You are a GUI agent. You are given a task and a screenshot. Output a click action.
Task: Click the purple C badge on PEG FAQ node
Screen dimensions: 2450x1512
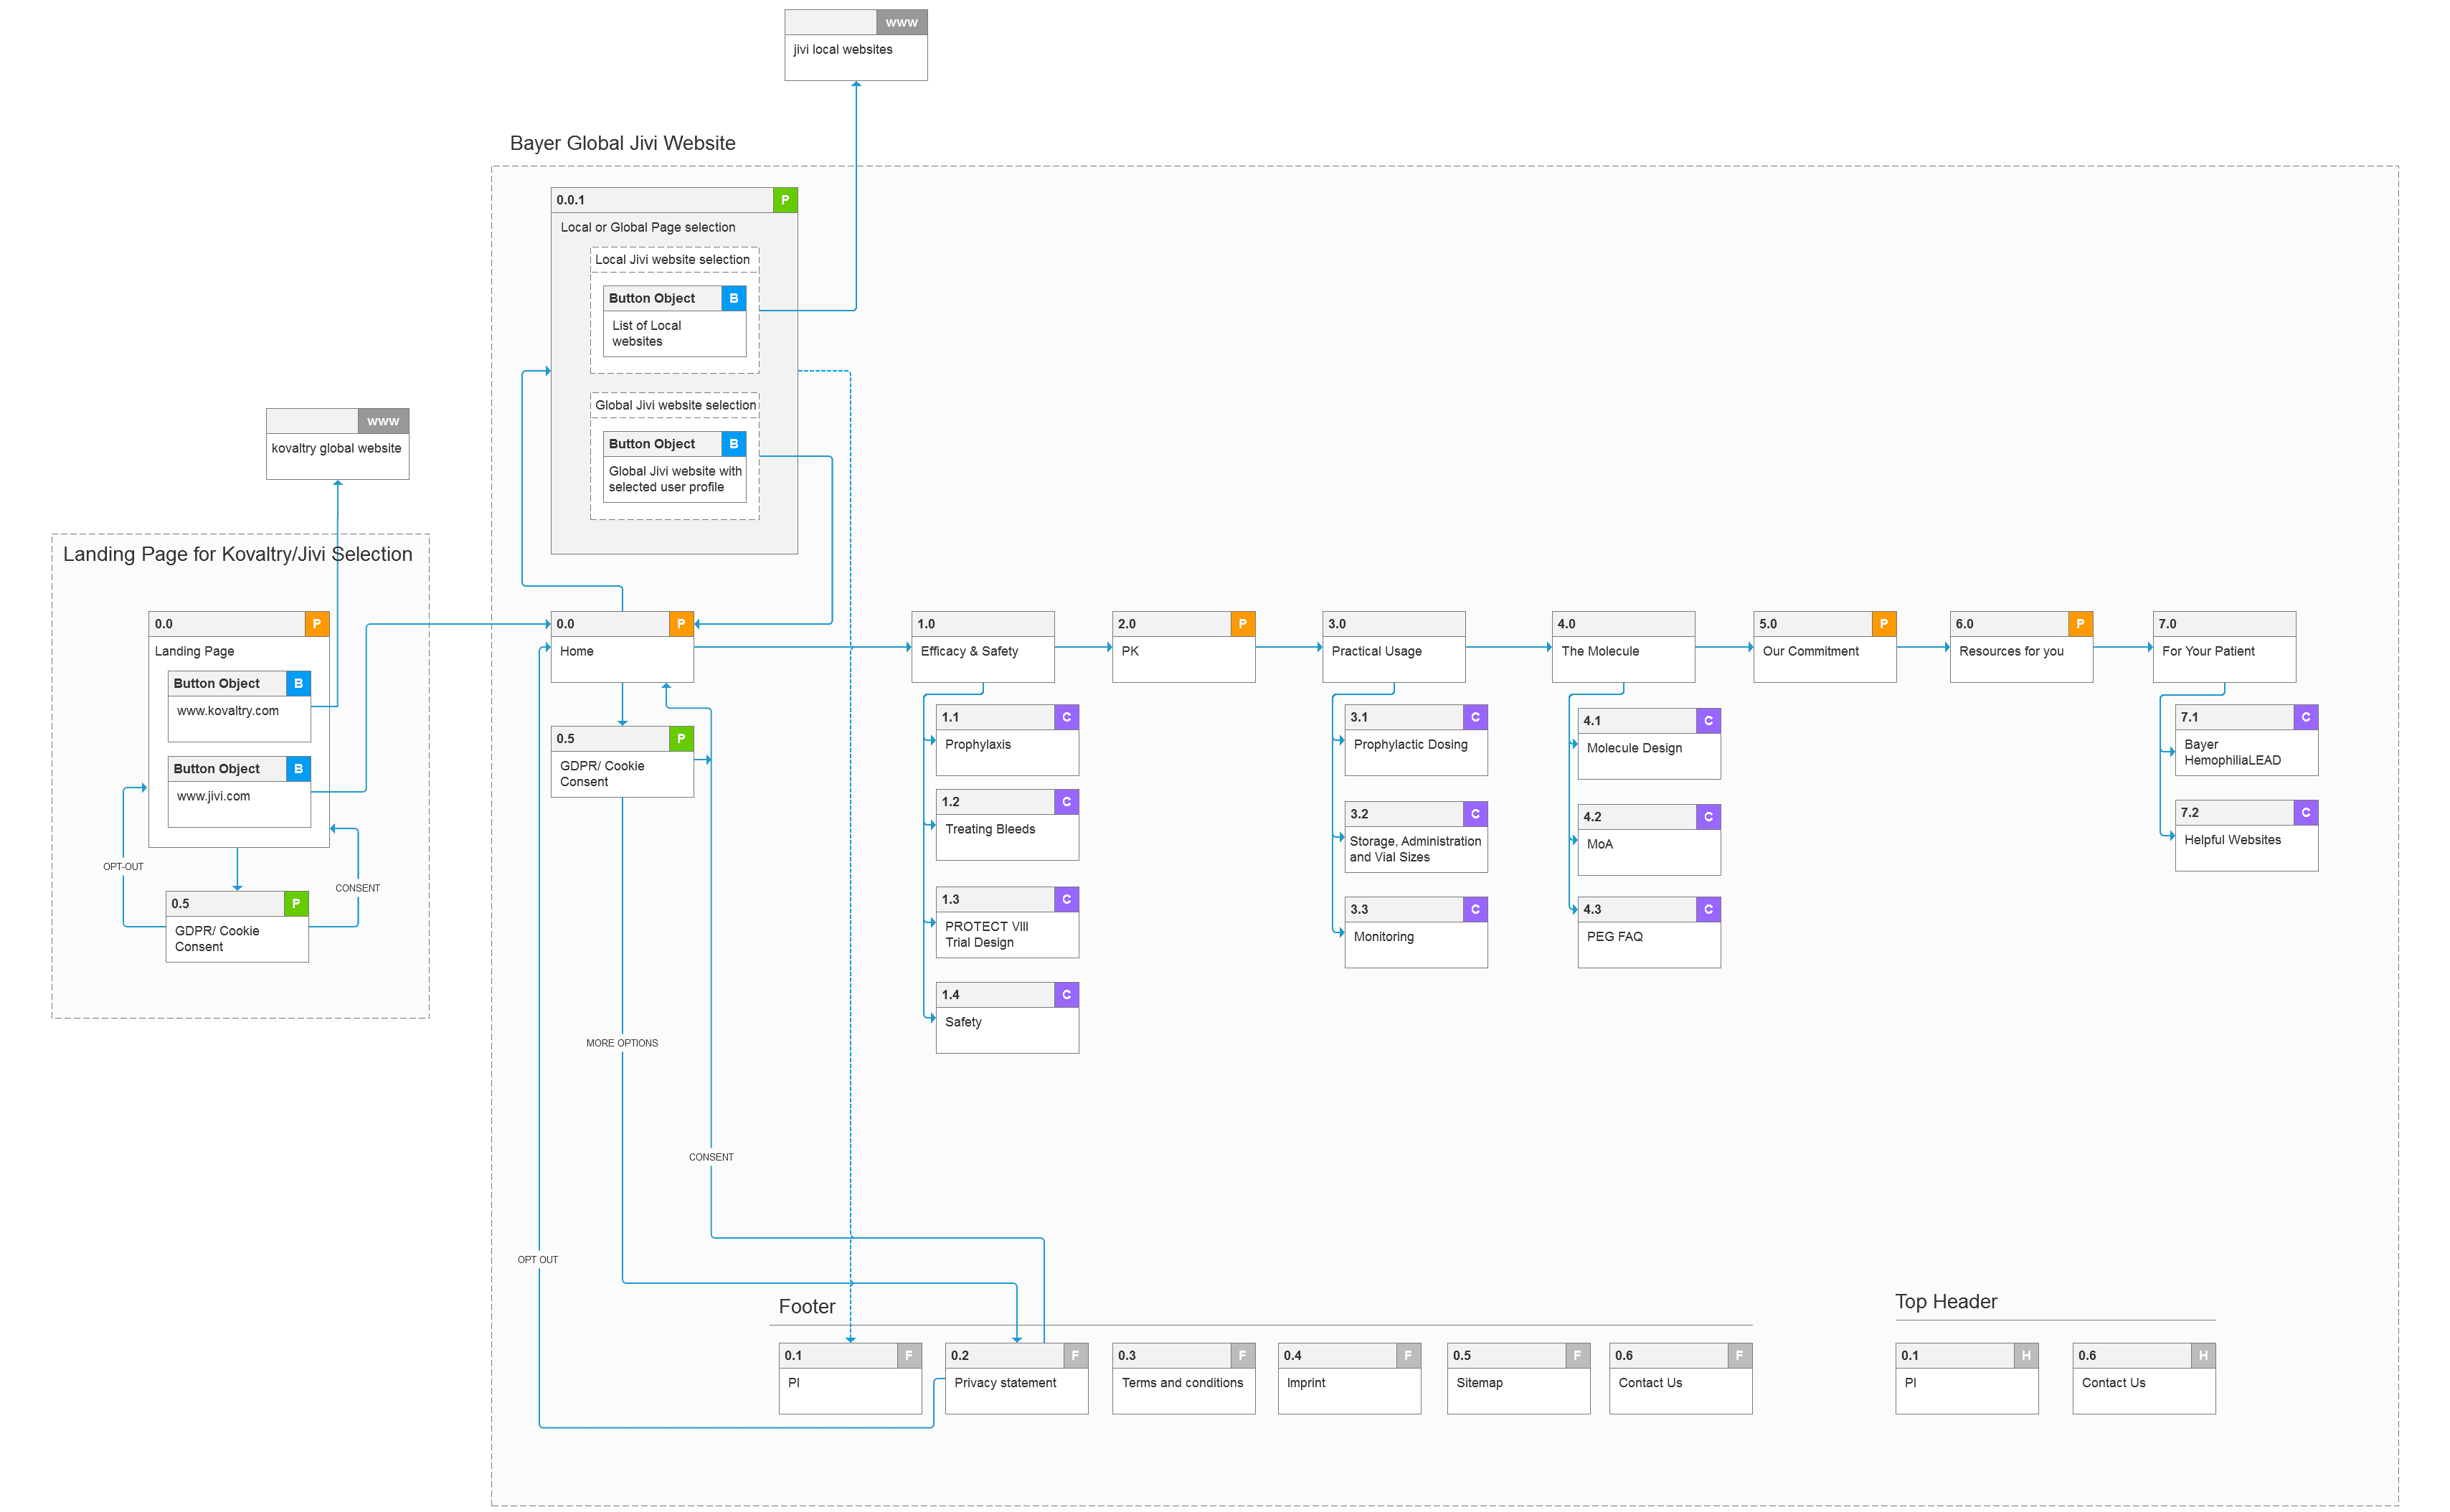click(1708, 909)
